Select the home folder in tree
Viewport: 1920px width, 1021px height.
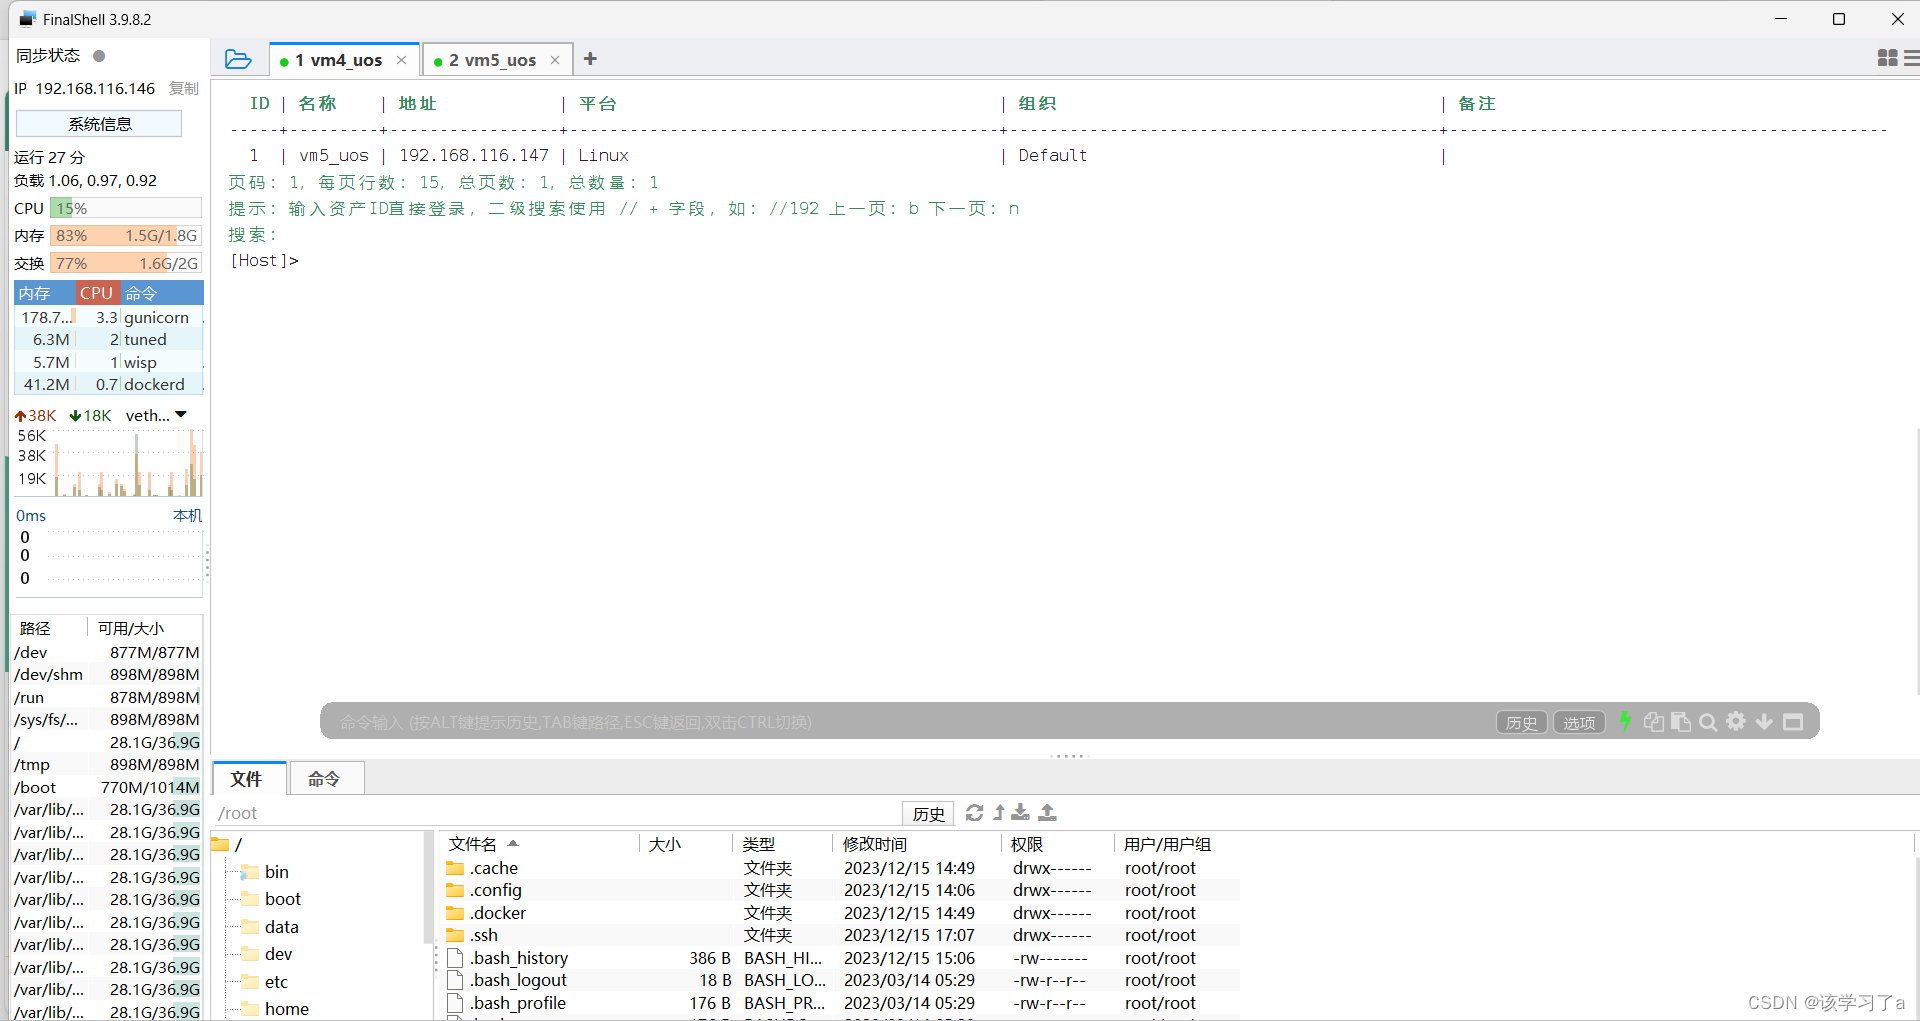coord(275,1009)
